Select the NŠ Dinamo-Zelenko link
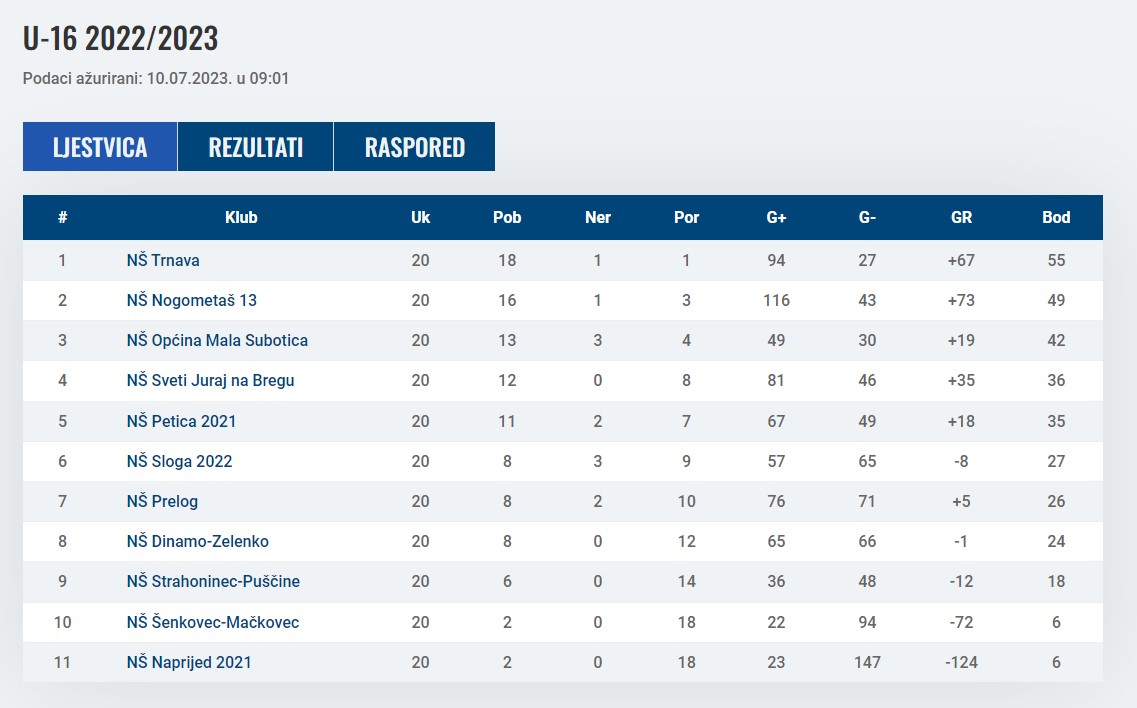 click(x=197, y=541)
